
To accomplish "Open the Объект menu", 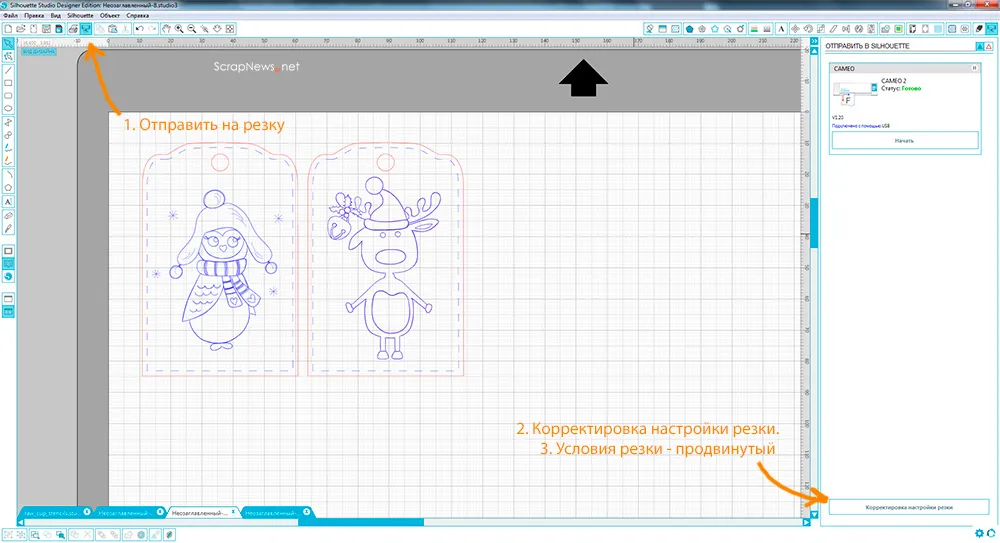I will [110, 15].
